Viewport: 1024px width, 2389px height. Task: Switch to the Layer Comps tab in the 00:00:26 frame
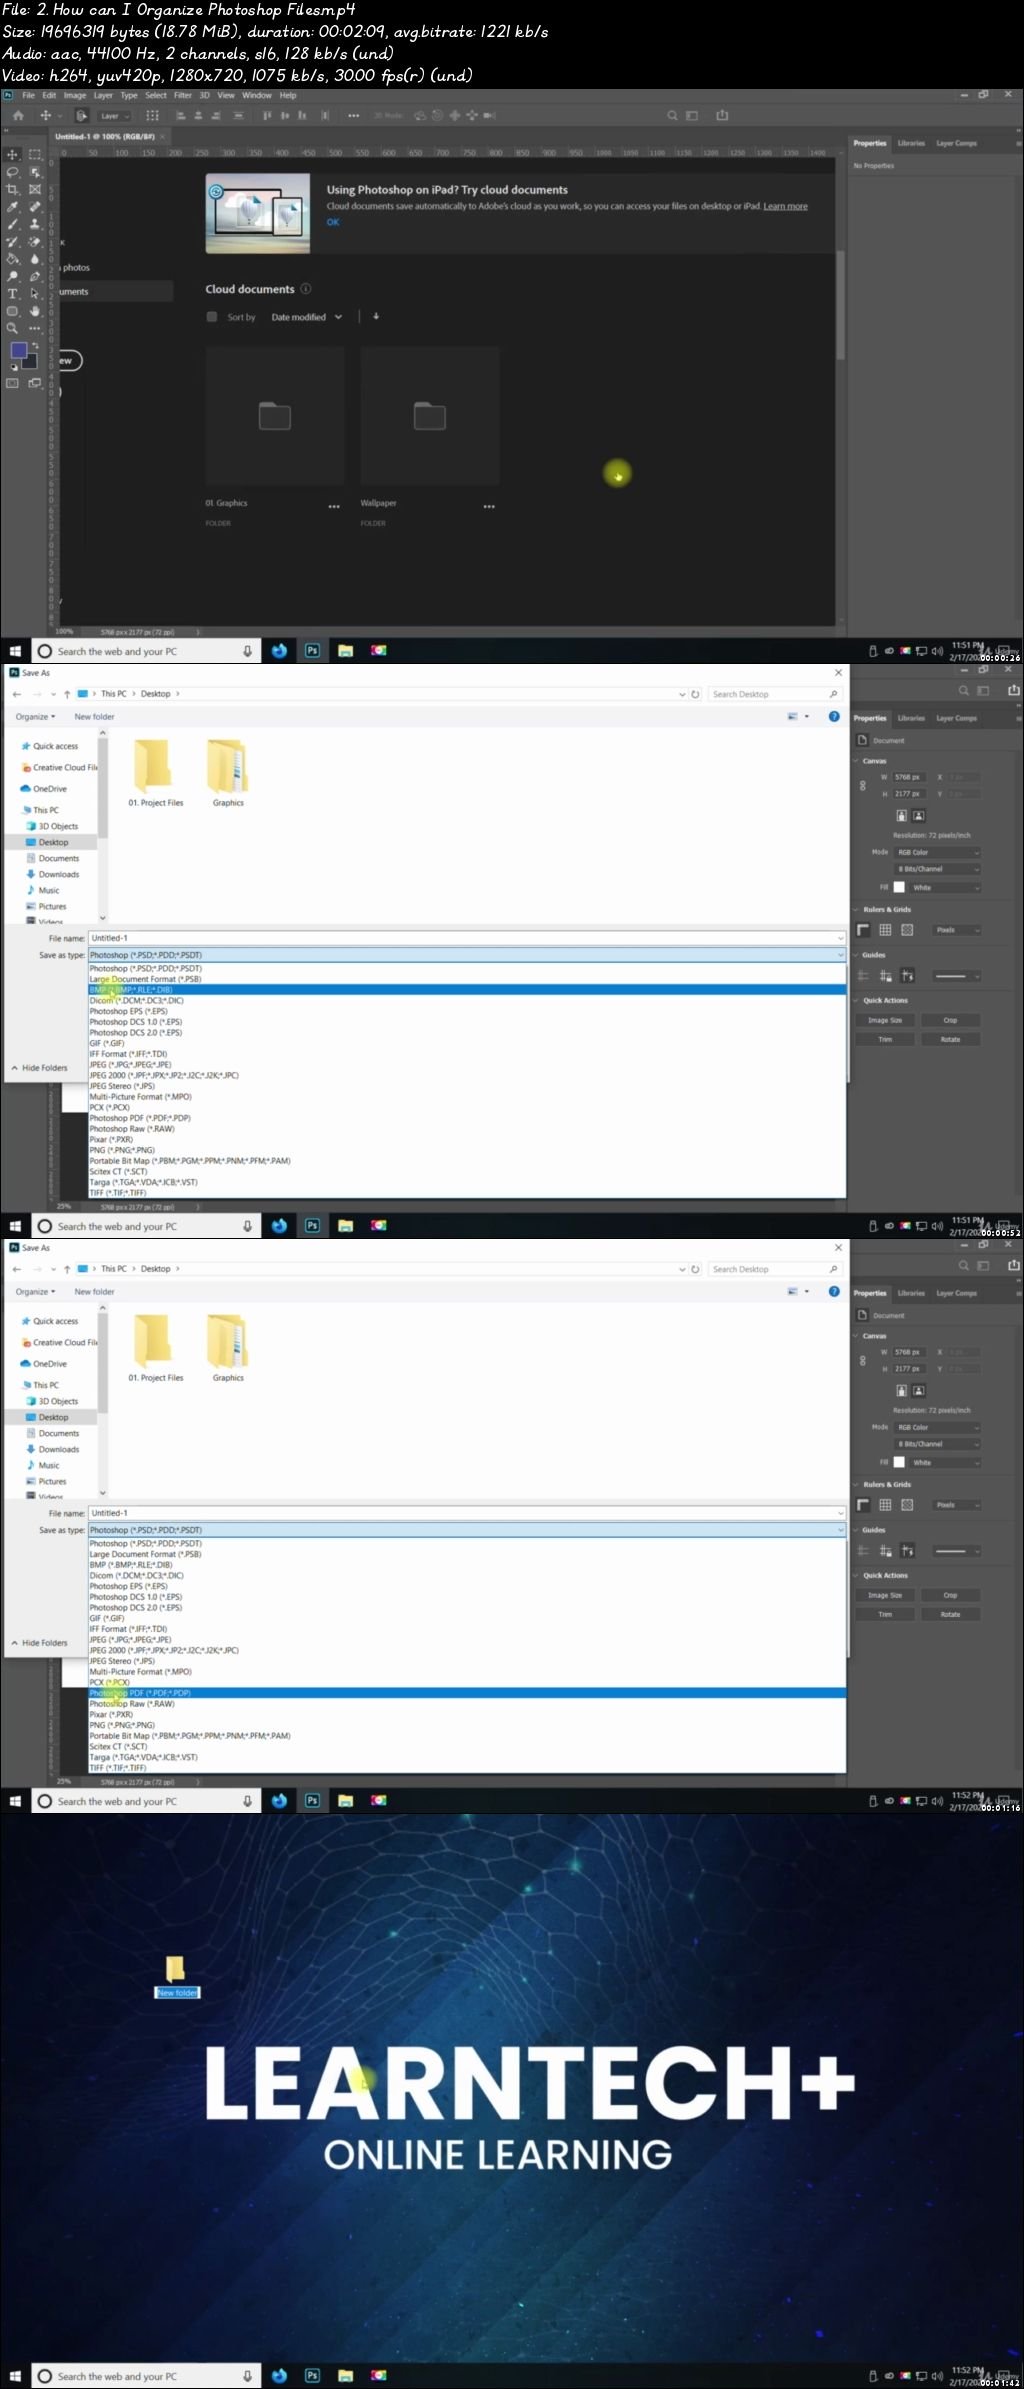pos(956,143)
